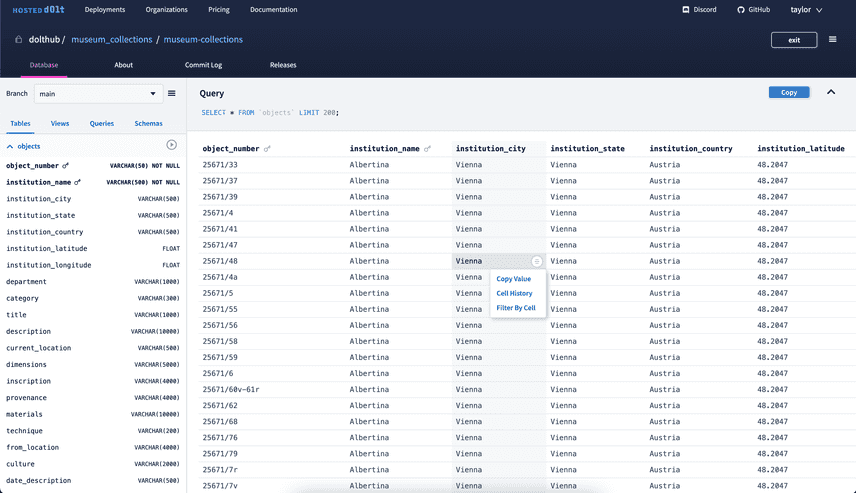Open the Documentation link
Screen dimensions: 856x493
(274, 10)
